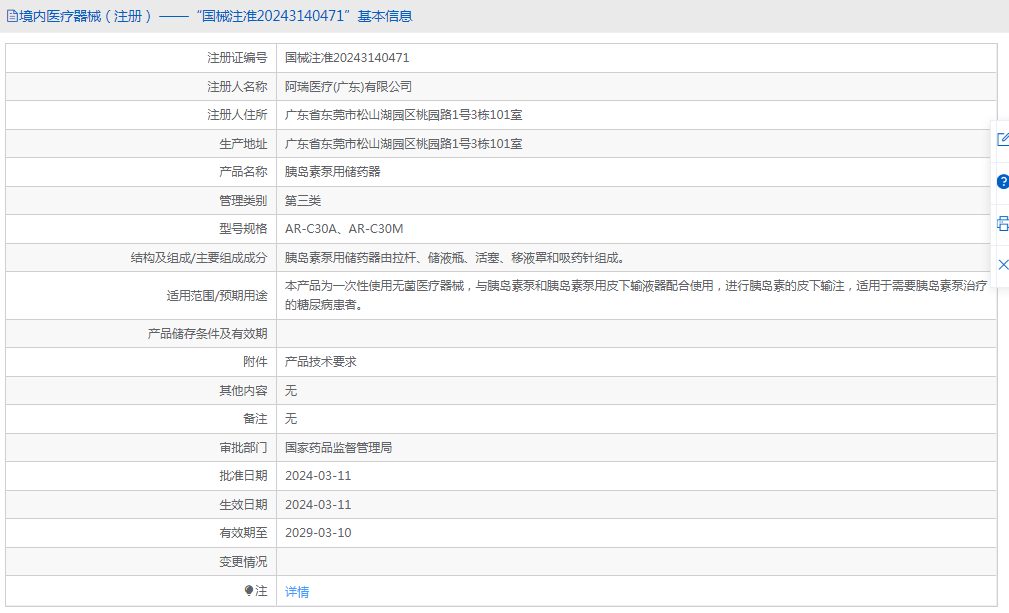Click the 审批部门 label
This screenshot has height=613, width=1009.
click(x=243, y=448)
